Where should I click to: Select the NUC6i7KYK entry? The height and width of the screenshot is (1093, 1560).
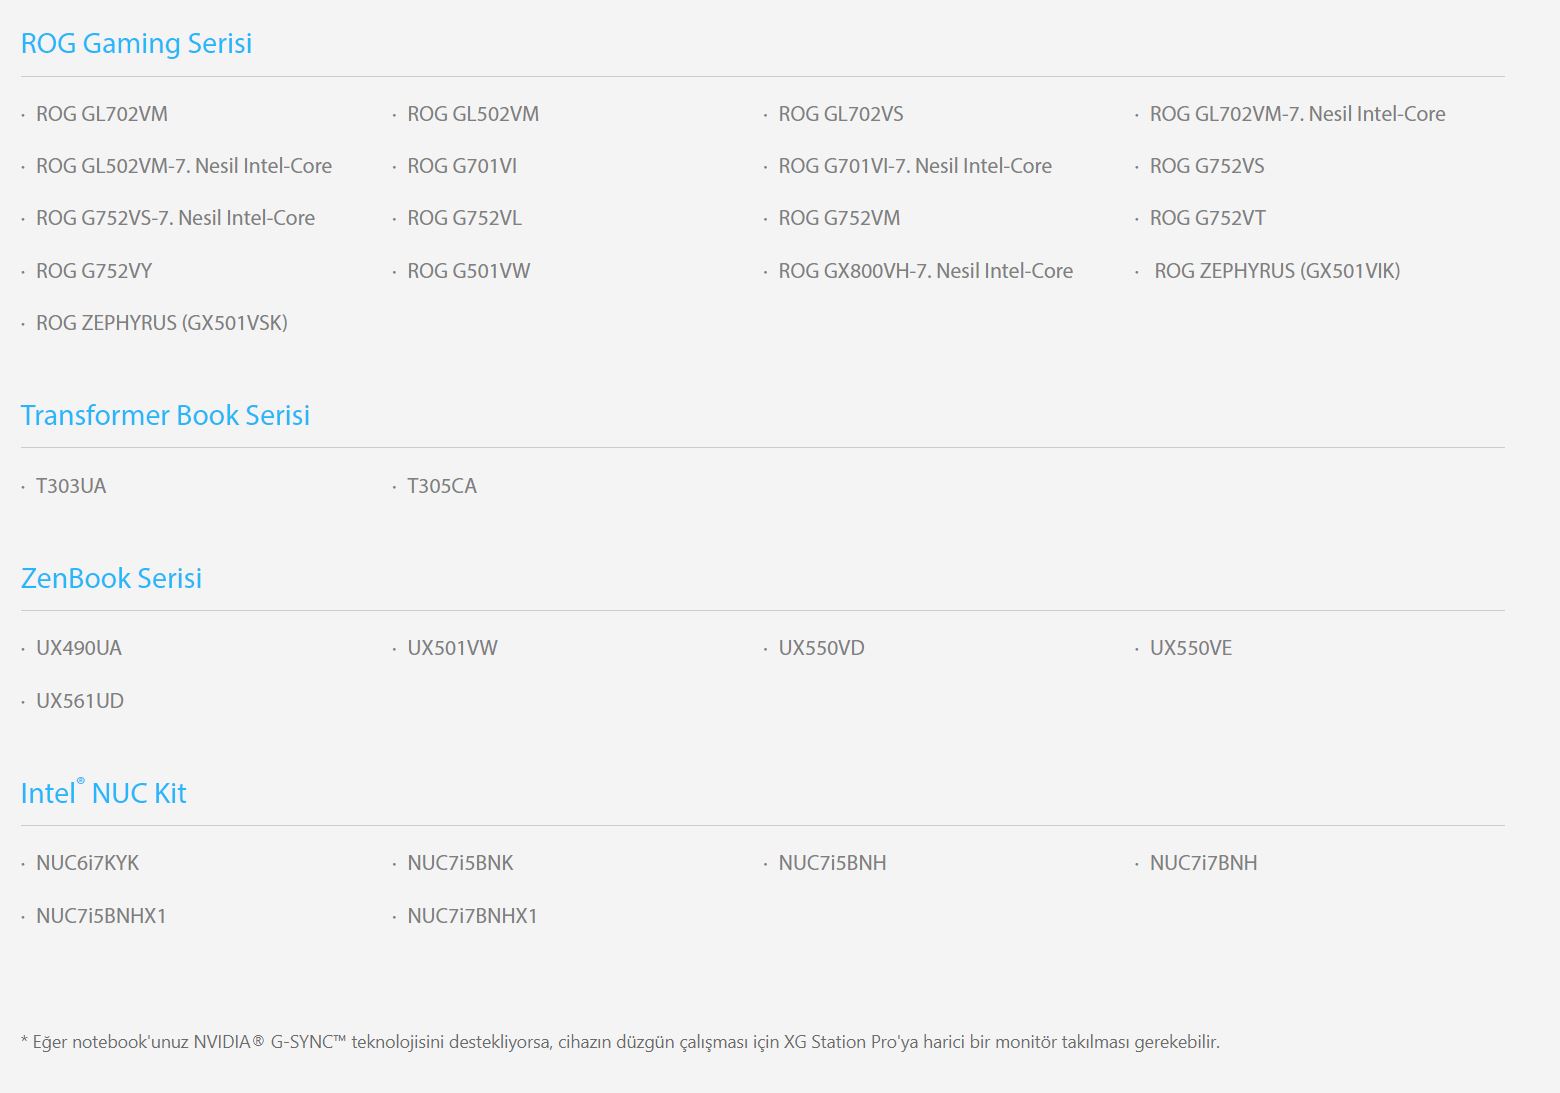pos(88,863)
